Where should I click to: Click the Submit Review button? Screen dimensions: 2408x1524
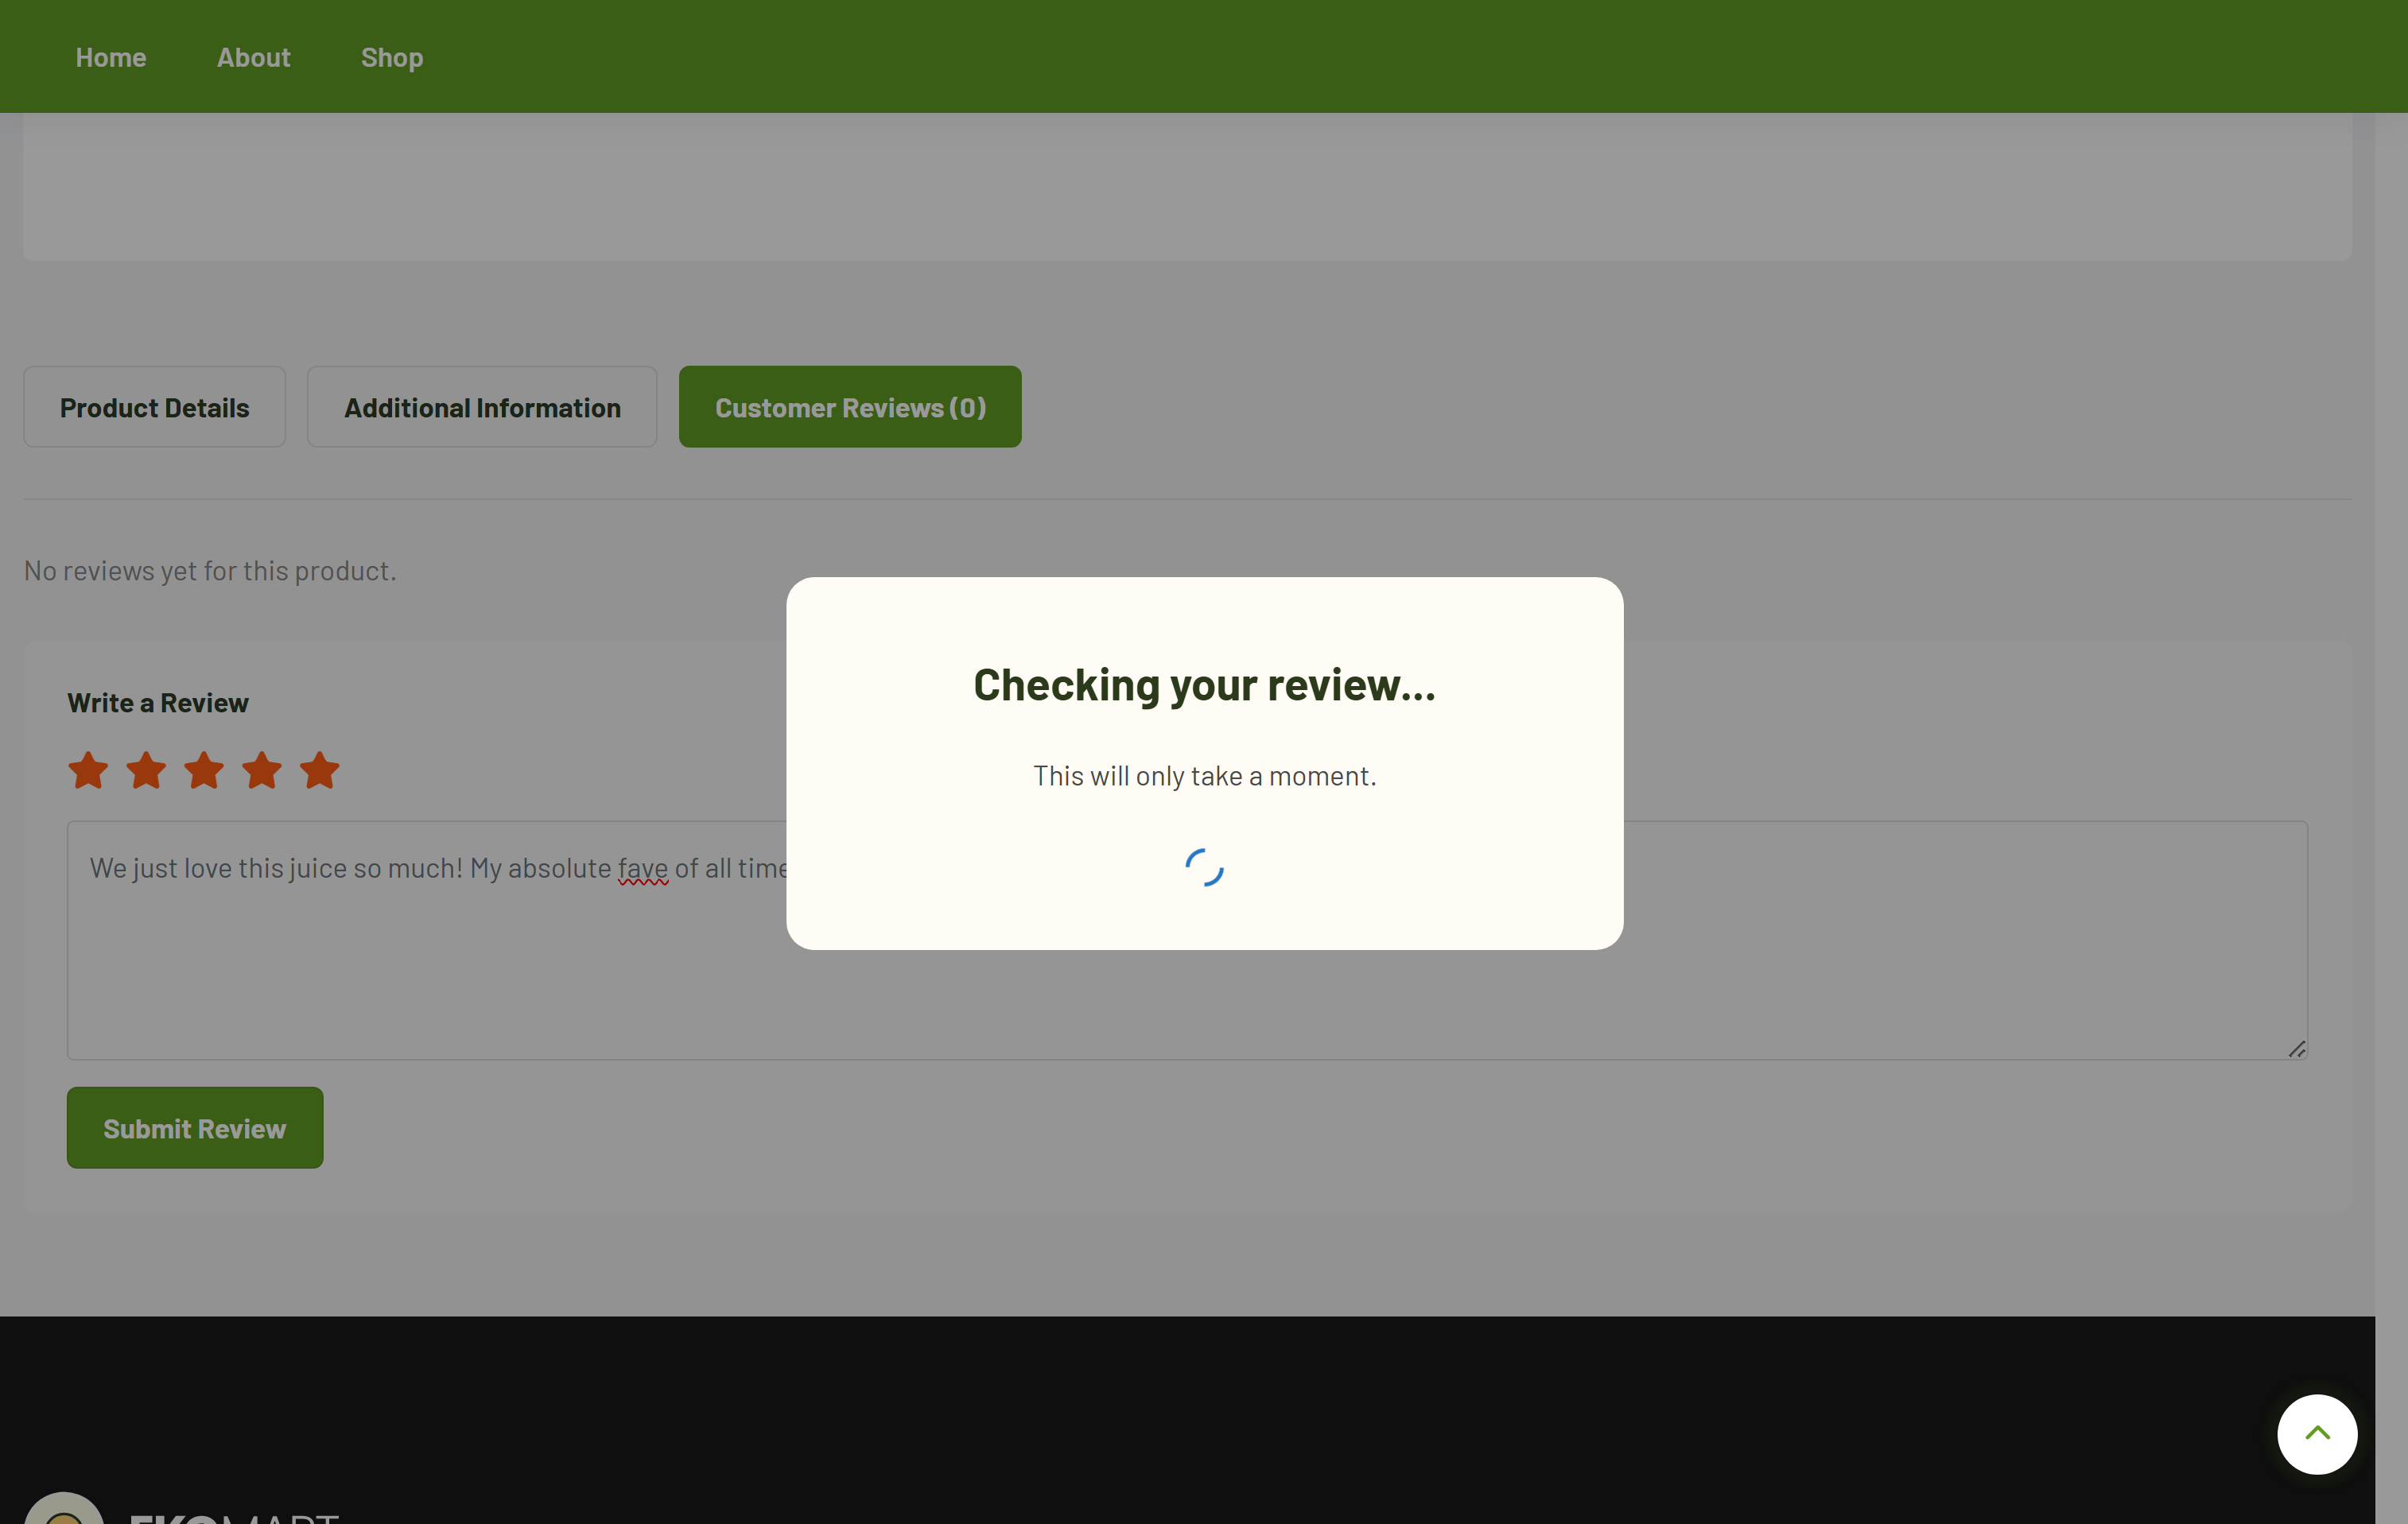click(x=195, y=1128)
